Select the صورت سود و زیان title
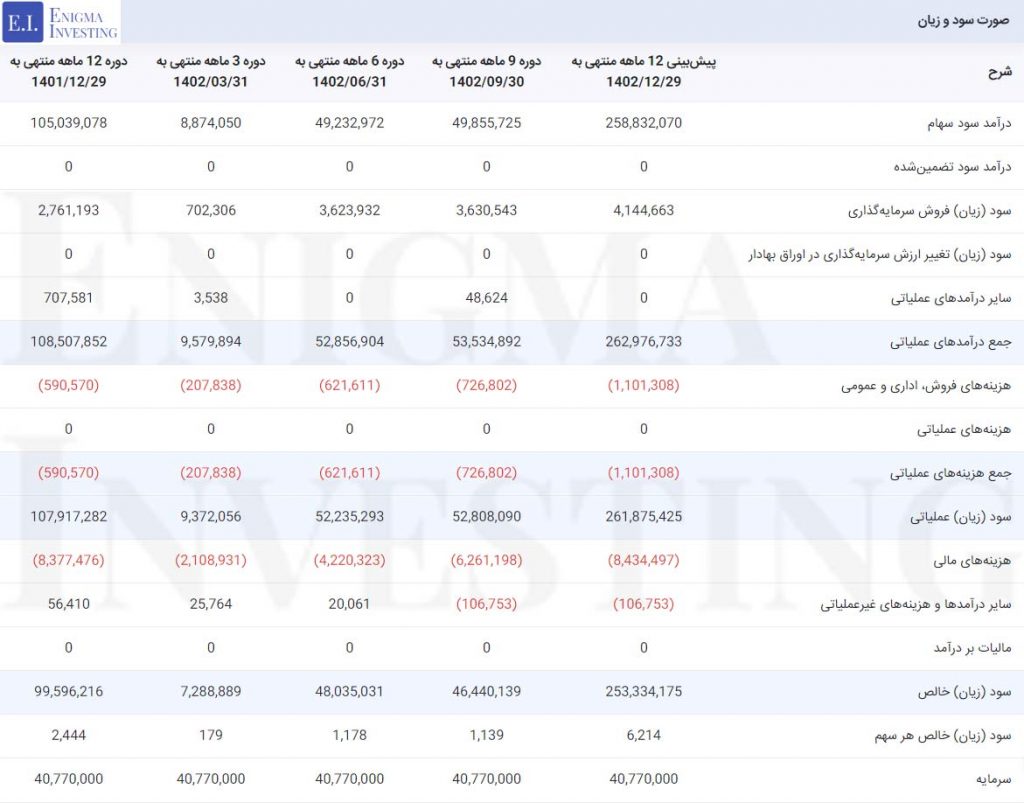Screen dimensions: 1024x803 pyautogui.click(x=963, y=20)
